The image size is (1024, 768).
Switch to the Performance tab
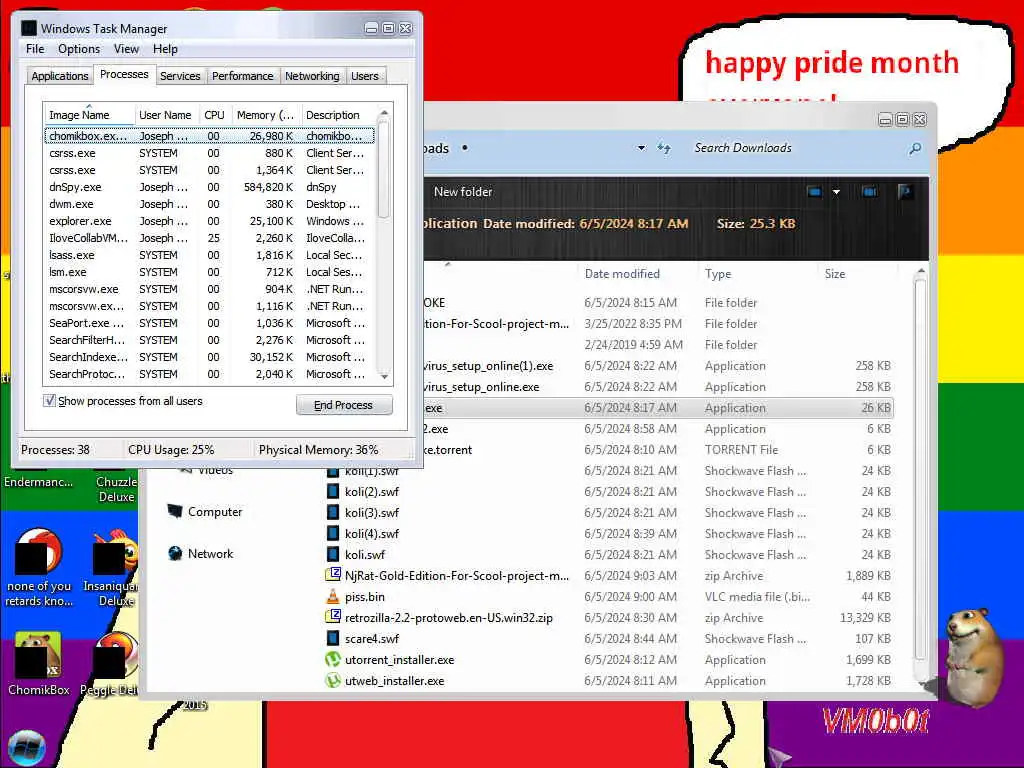[242, 76]
